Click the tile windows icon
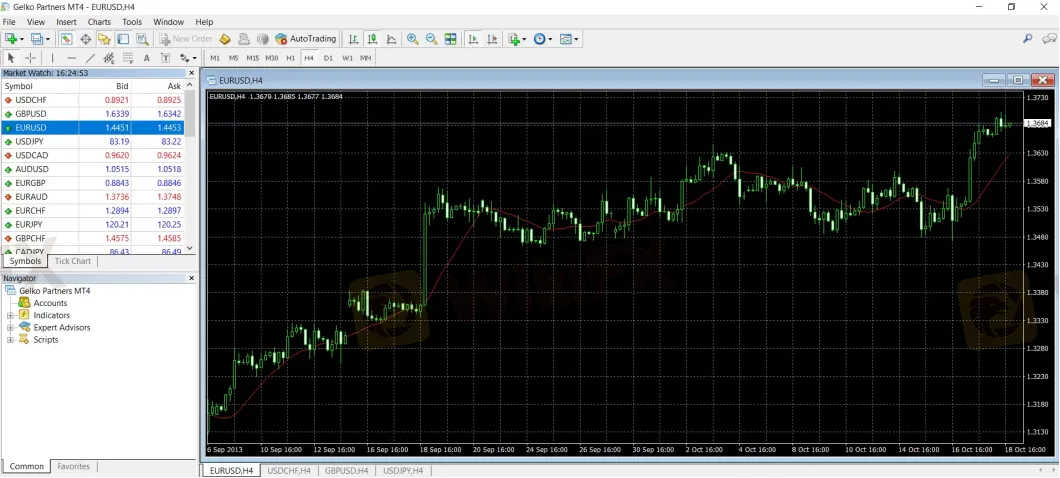1060x478 pixels. click(451, 39)
